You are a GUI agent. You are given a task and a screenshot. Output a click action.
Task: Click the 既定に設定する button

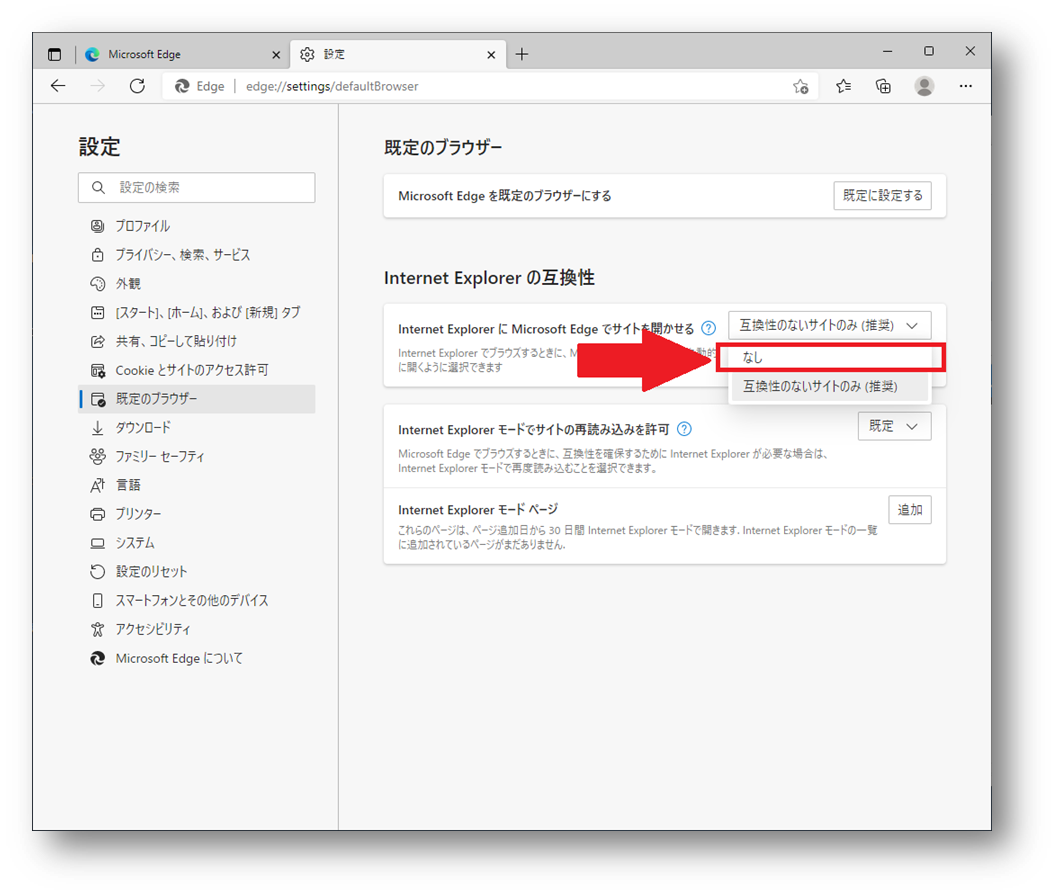[882, 196]
